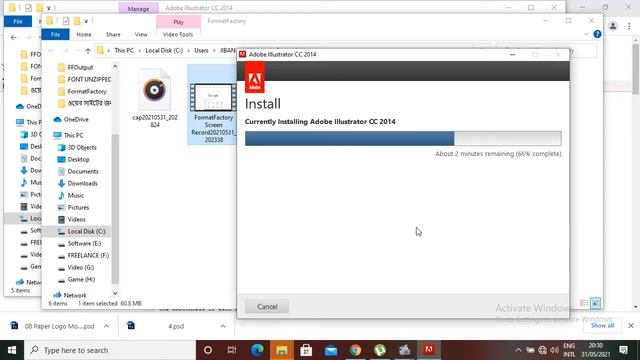Click Local Disk (C:) in address breadcrumb
Image resolution: width=640 pixels, height=360 pixels.
[x=164, y=51]
